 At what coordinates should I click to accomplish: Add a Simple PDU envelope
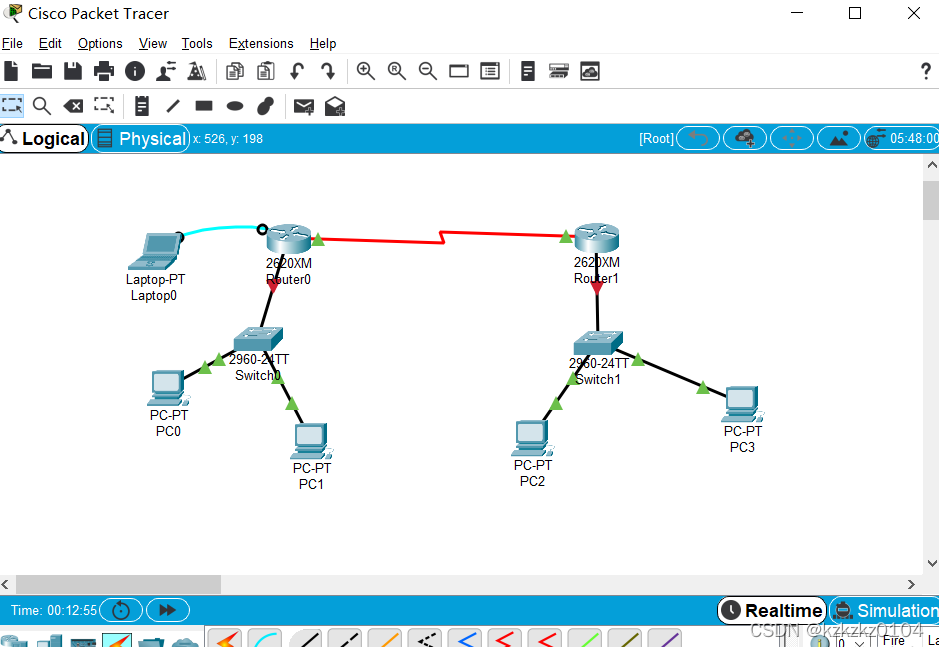(x=304, y=107)
